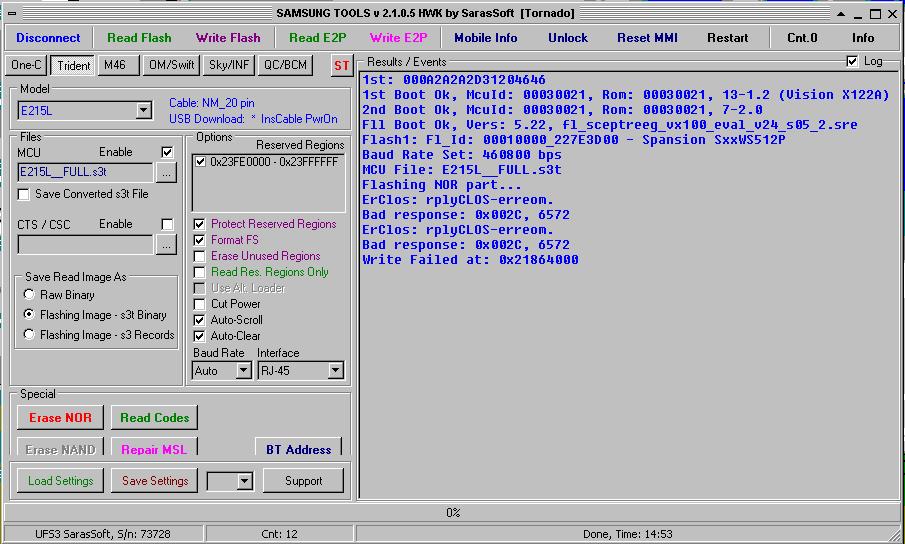The width and height of the screenshot is (905, 544).
Task: Click the Save Settings button
Action: click(x=155, y=481)
